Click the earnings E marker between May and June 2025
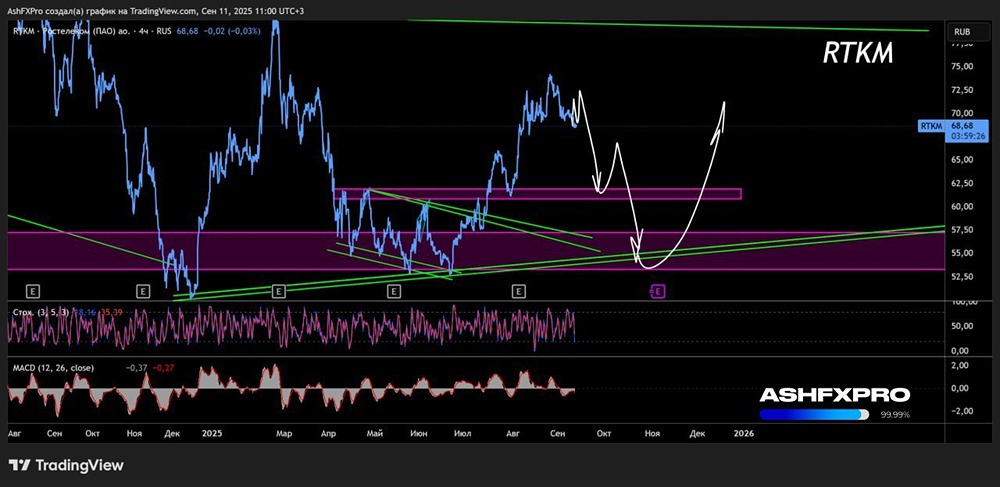The image size is (1000, 487). point(394,291)
